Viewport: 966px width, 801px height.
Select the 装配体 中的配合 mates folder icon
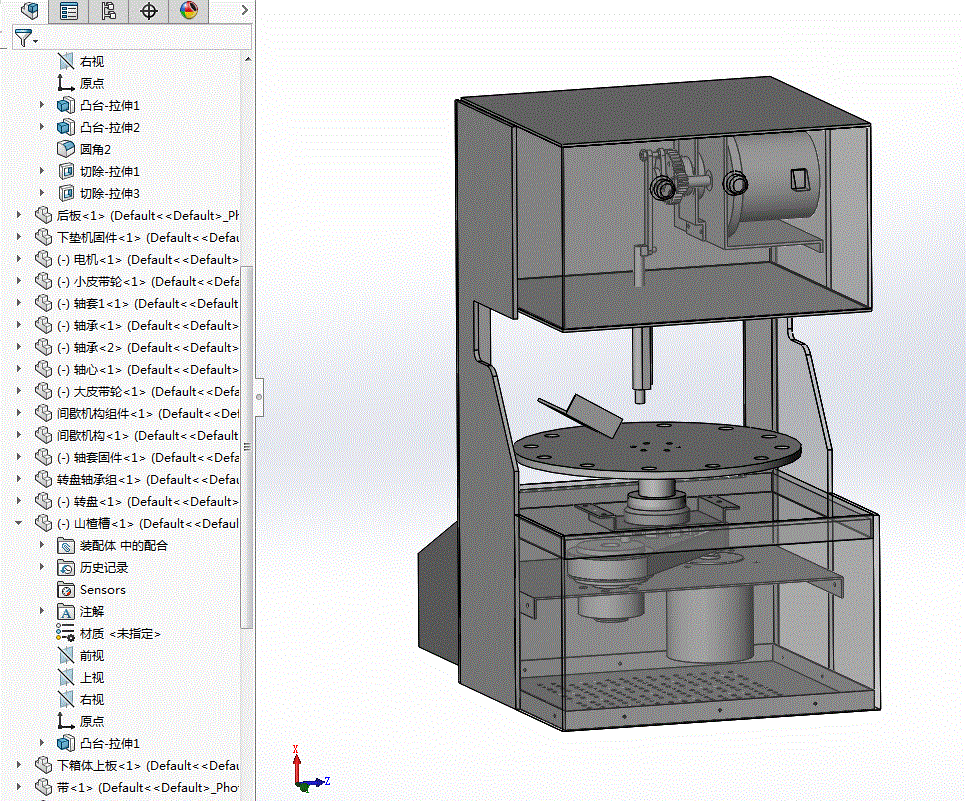pyautogui.click(x=66, y=545)
